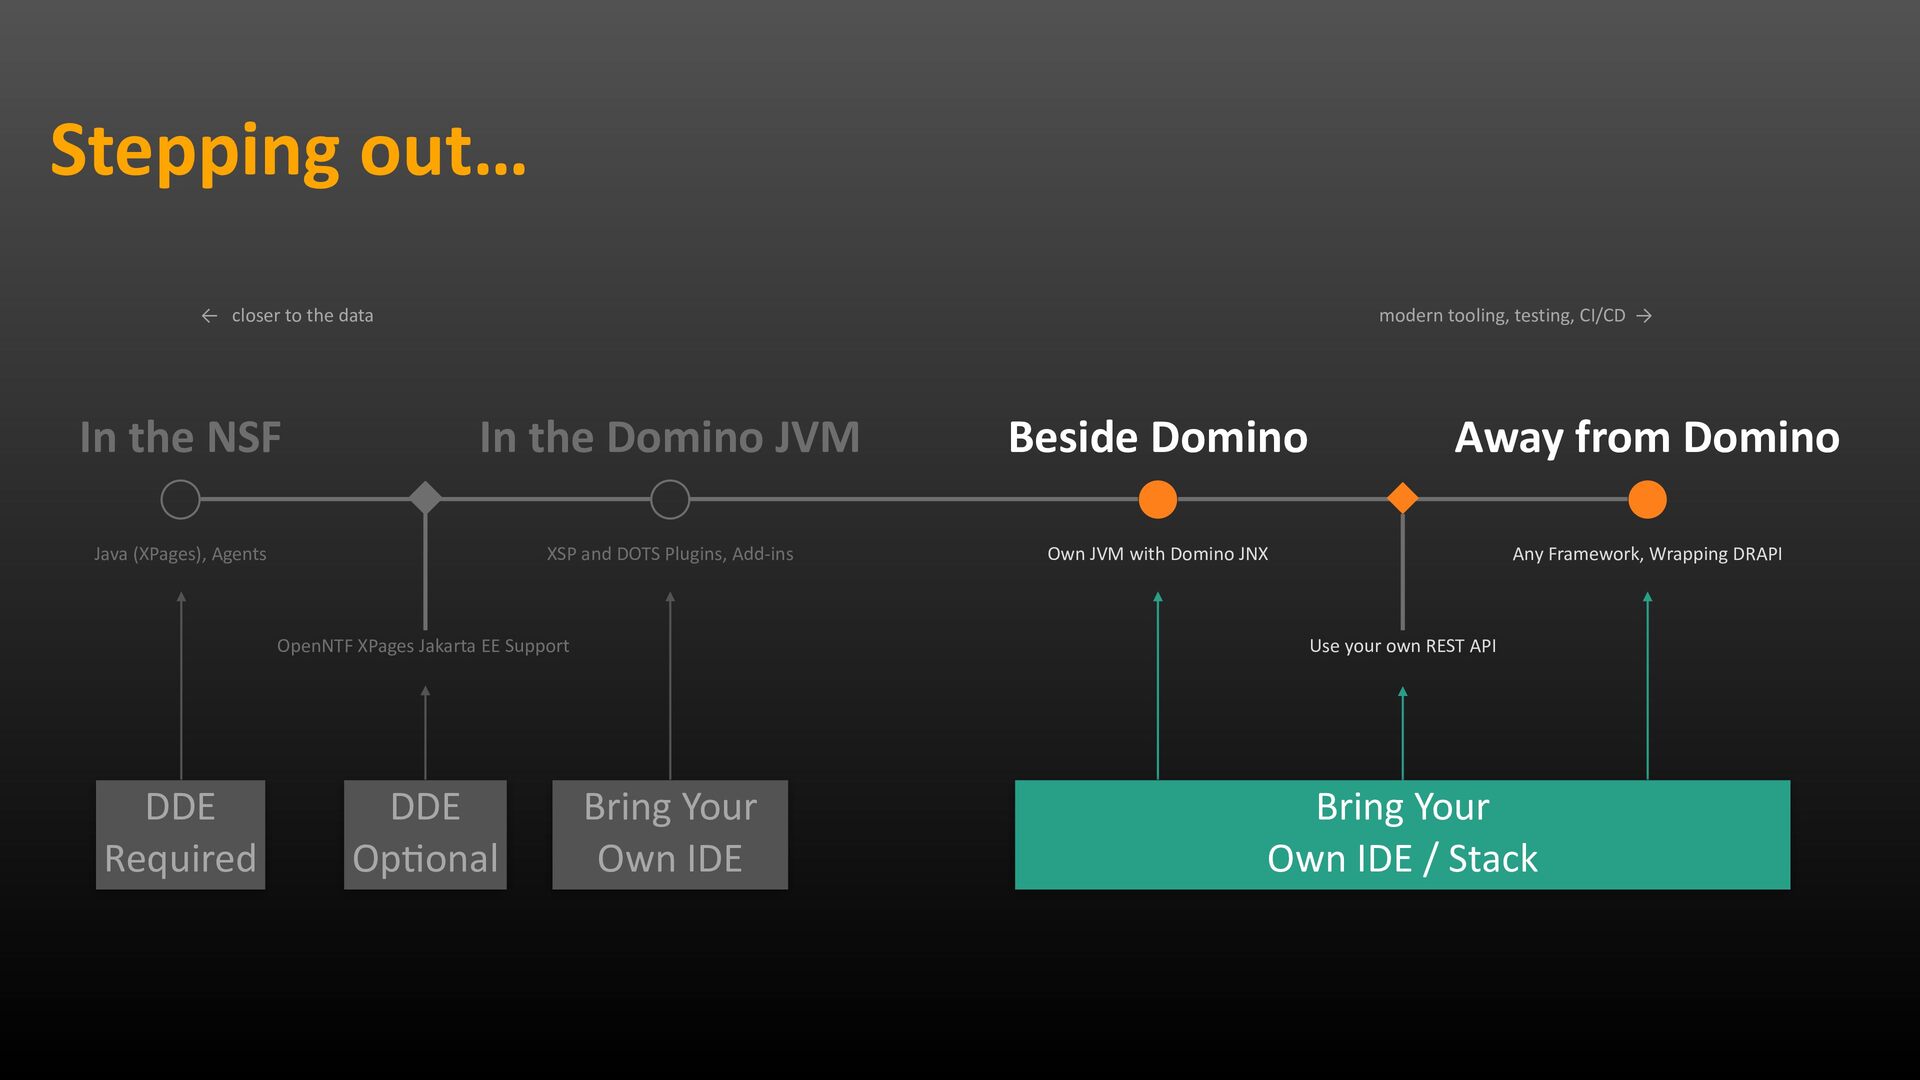Select the DDE Optional box
Viewport: 1920px width, 1080px height.
pyautogui.click(x=425, y=834)
